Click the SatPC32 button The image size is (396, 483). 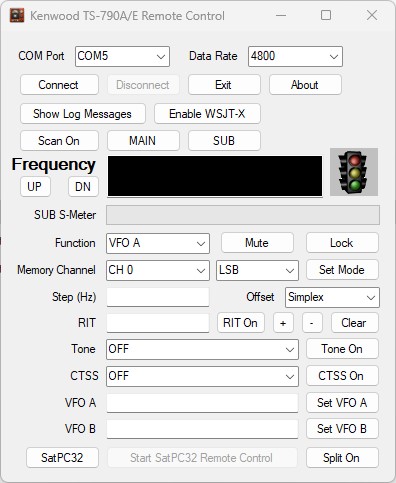coord(62,458)
